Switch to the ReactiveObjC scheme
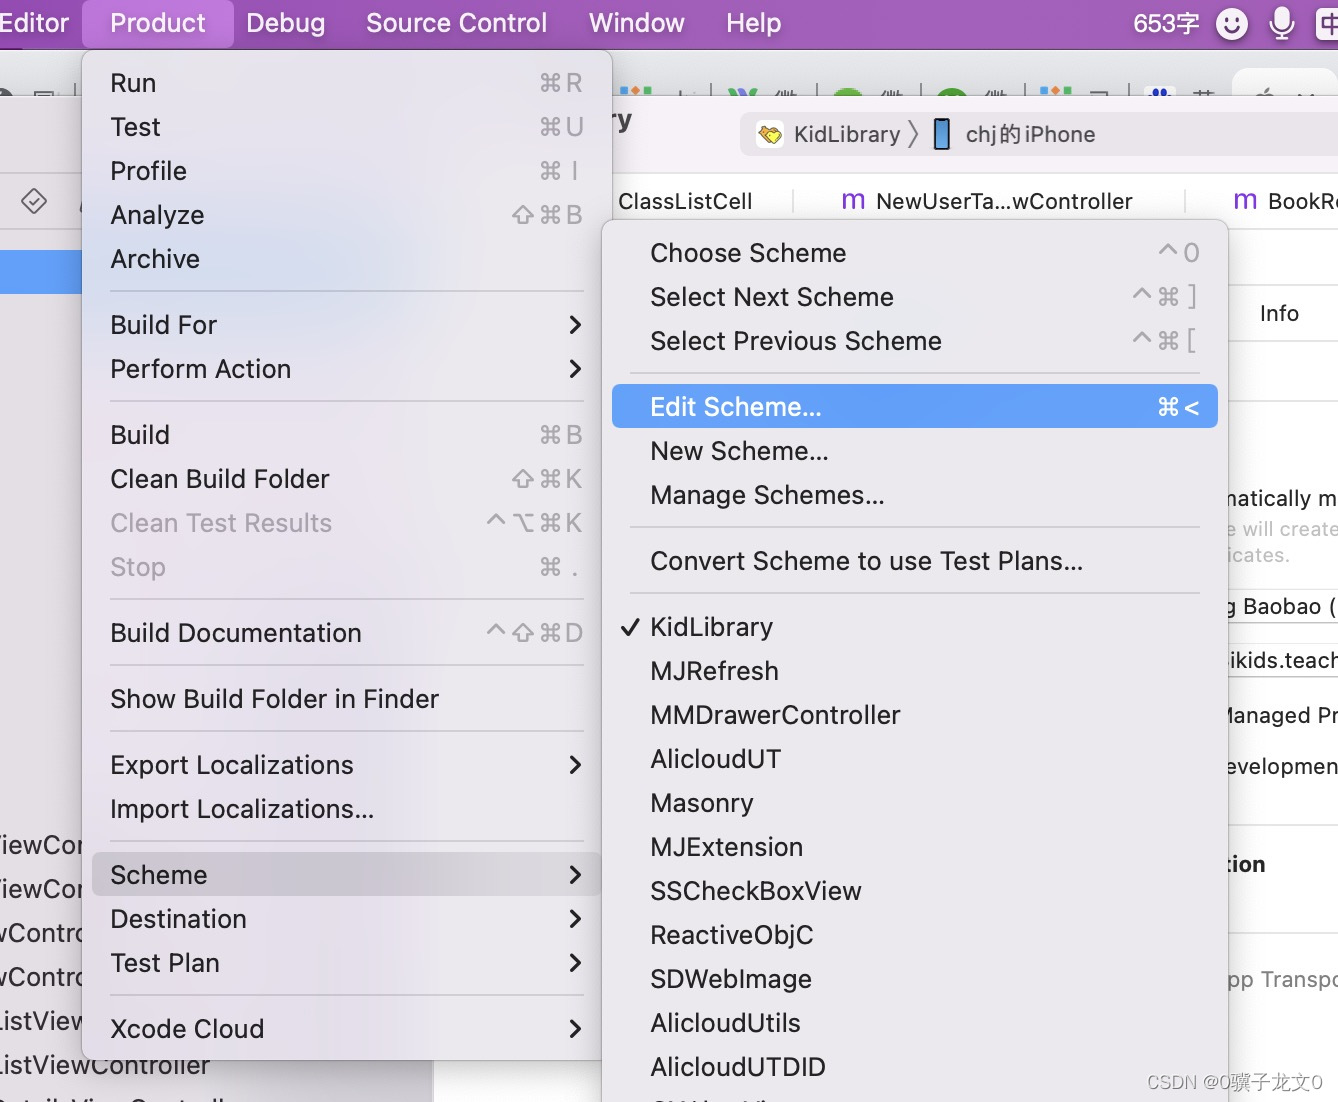Viewport: 1338px width, 1102px height. click(914, 935)
